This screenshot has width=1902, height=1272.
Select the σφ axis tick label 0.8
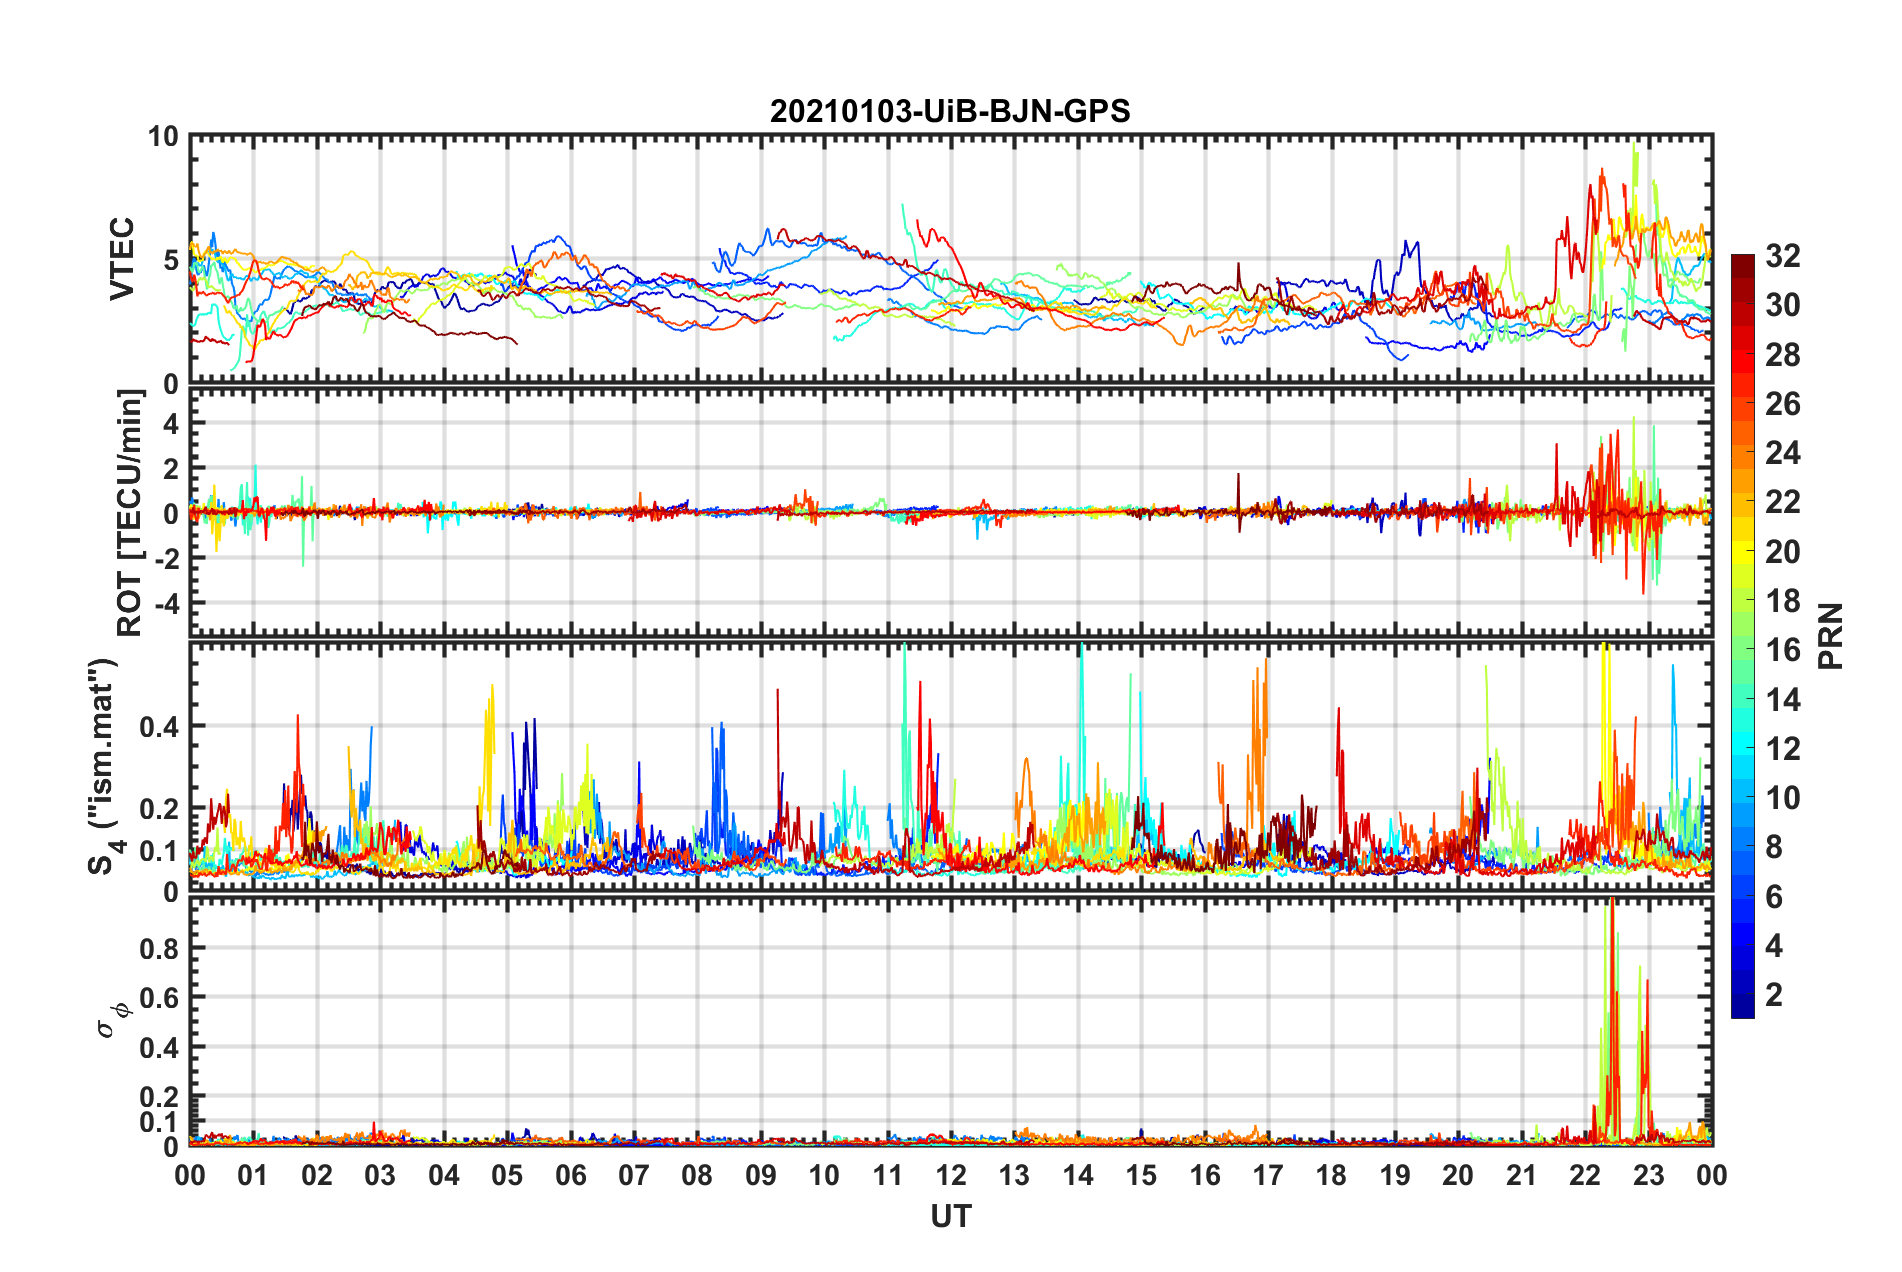[x=159, y=948]
